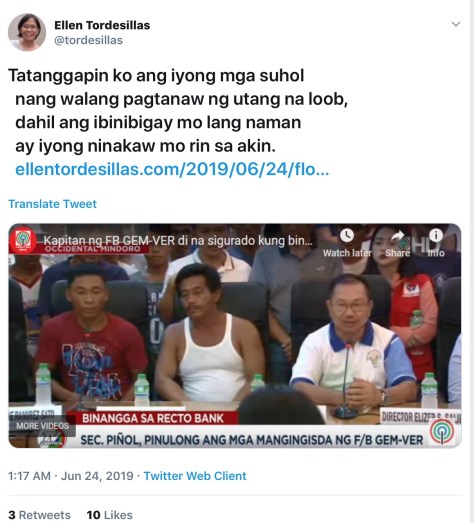
Task: Open the Ellen Tordesillas profile name
Action: [102, 25]
